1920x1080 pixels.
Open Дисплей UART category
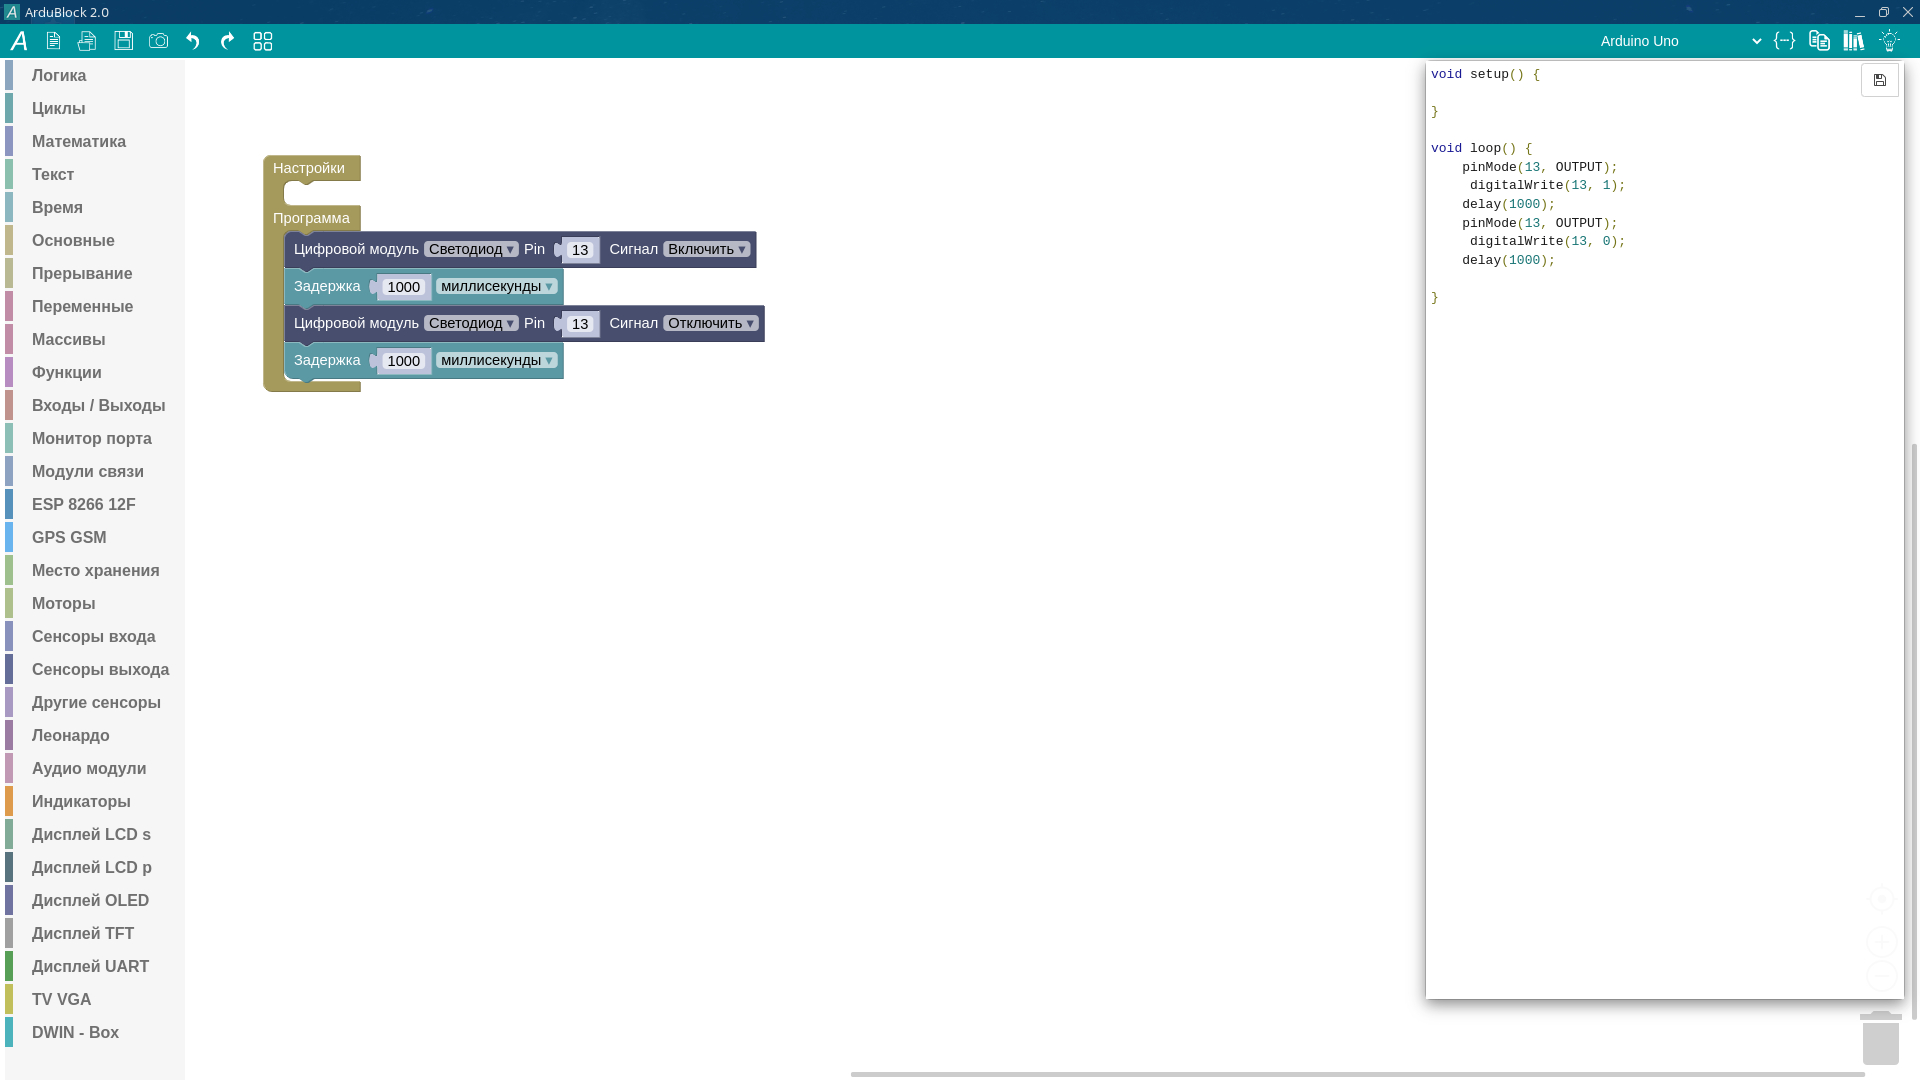pos(94,966)
